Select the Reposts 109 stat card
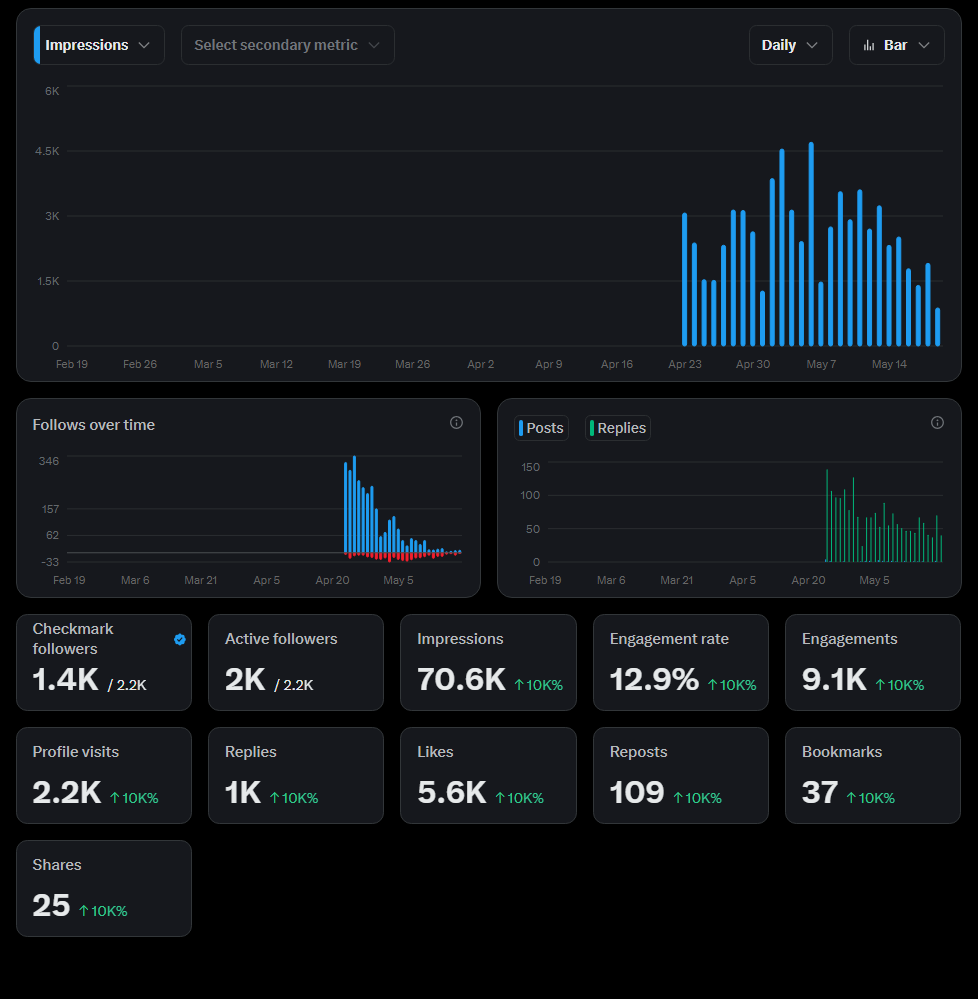The height and width of the screenshot is (999, 978). pyautogui.click(x=680, y=775)
